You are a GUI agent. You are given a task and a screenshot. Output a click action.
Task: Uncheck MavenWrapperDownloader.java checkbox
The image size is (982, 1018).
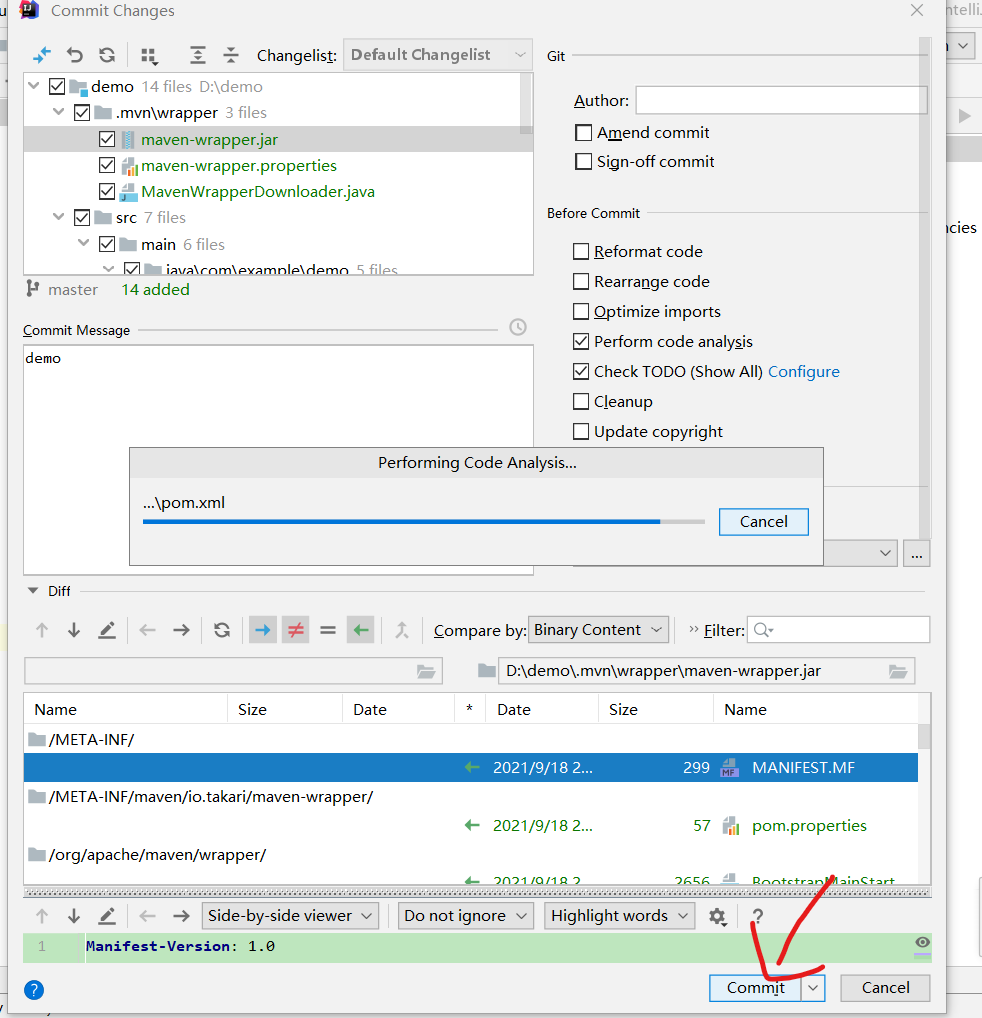(107, 192)
